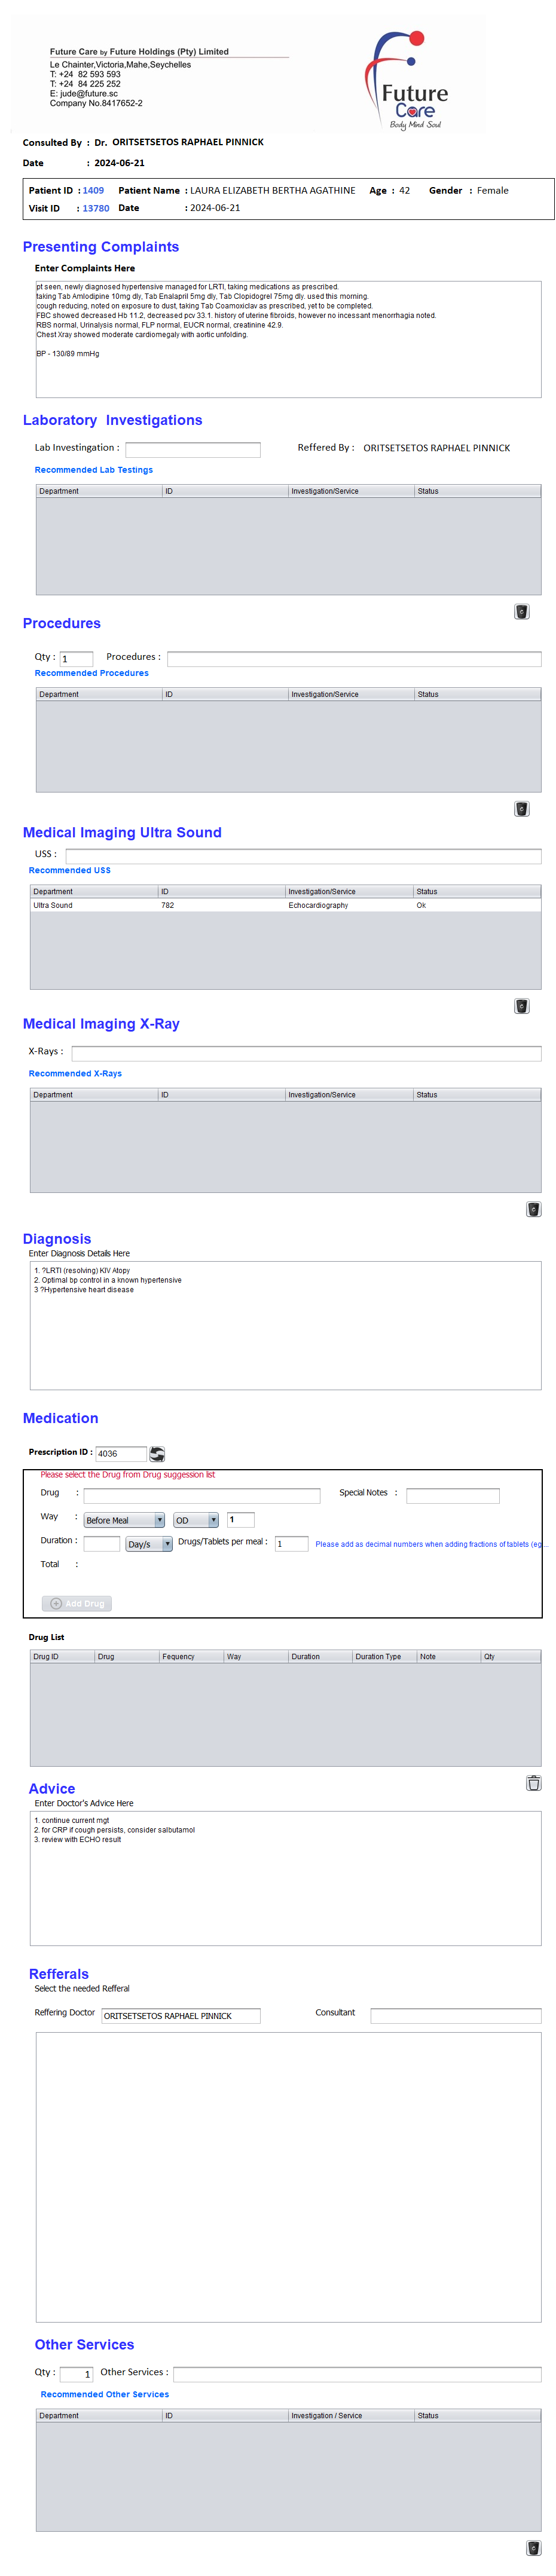556x2576 pixels.
Task: Follow the Recommended USS link
Action: tap(70, 870)
